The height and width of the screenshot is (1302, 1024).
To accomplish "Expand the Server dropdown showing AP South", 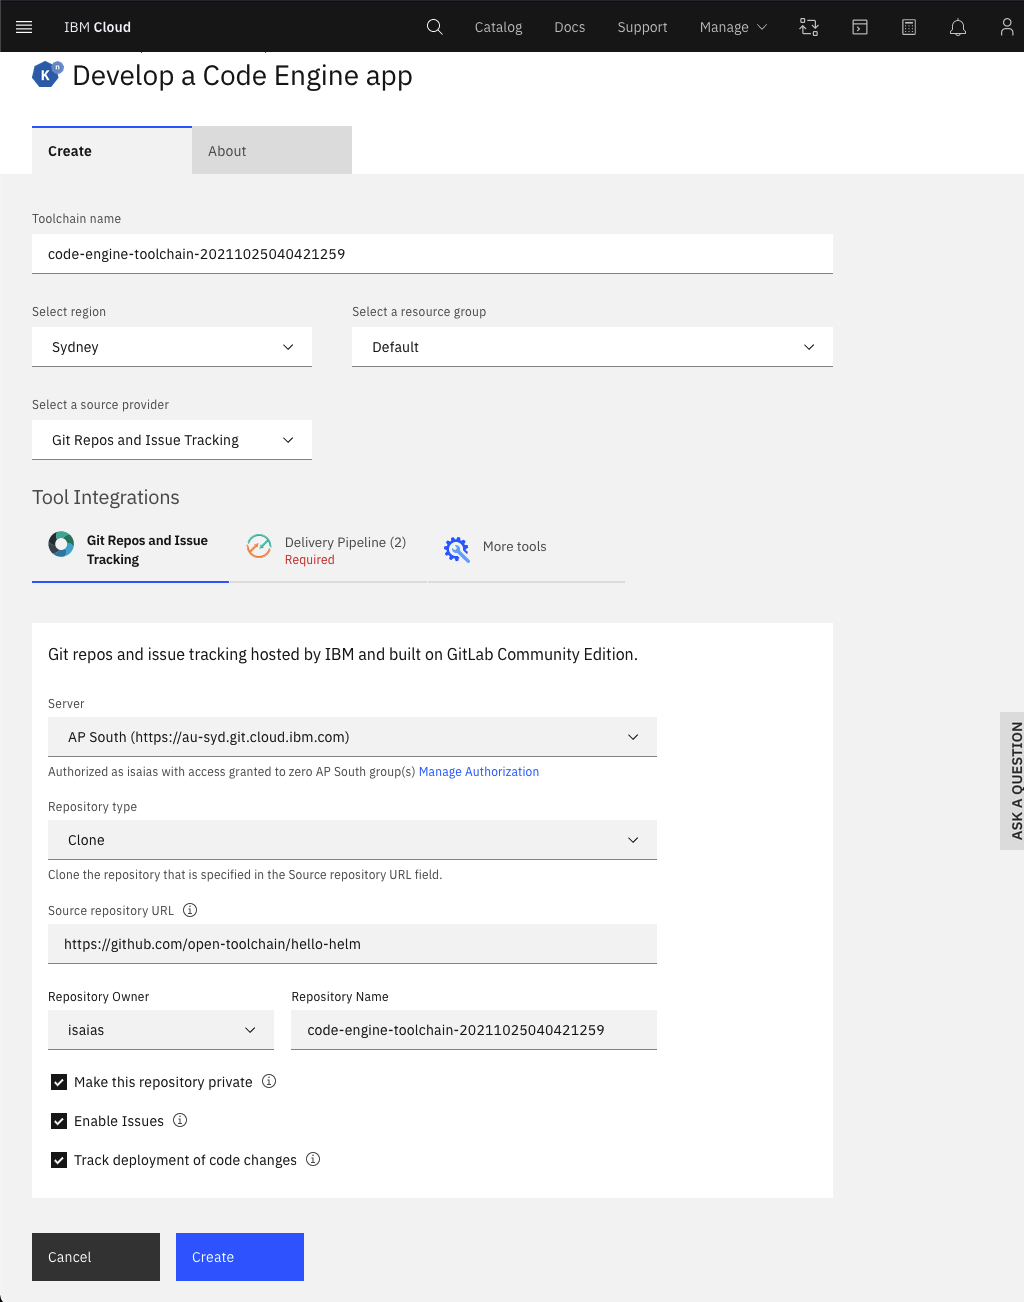I will click(x=352, y=737).
